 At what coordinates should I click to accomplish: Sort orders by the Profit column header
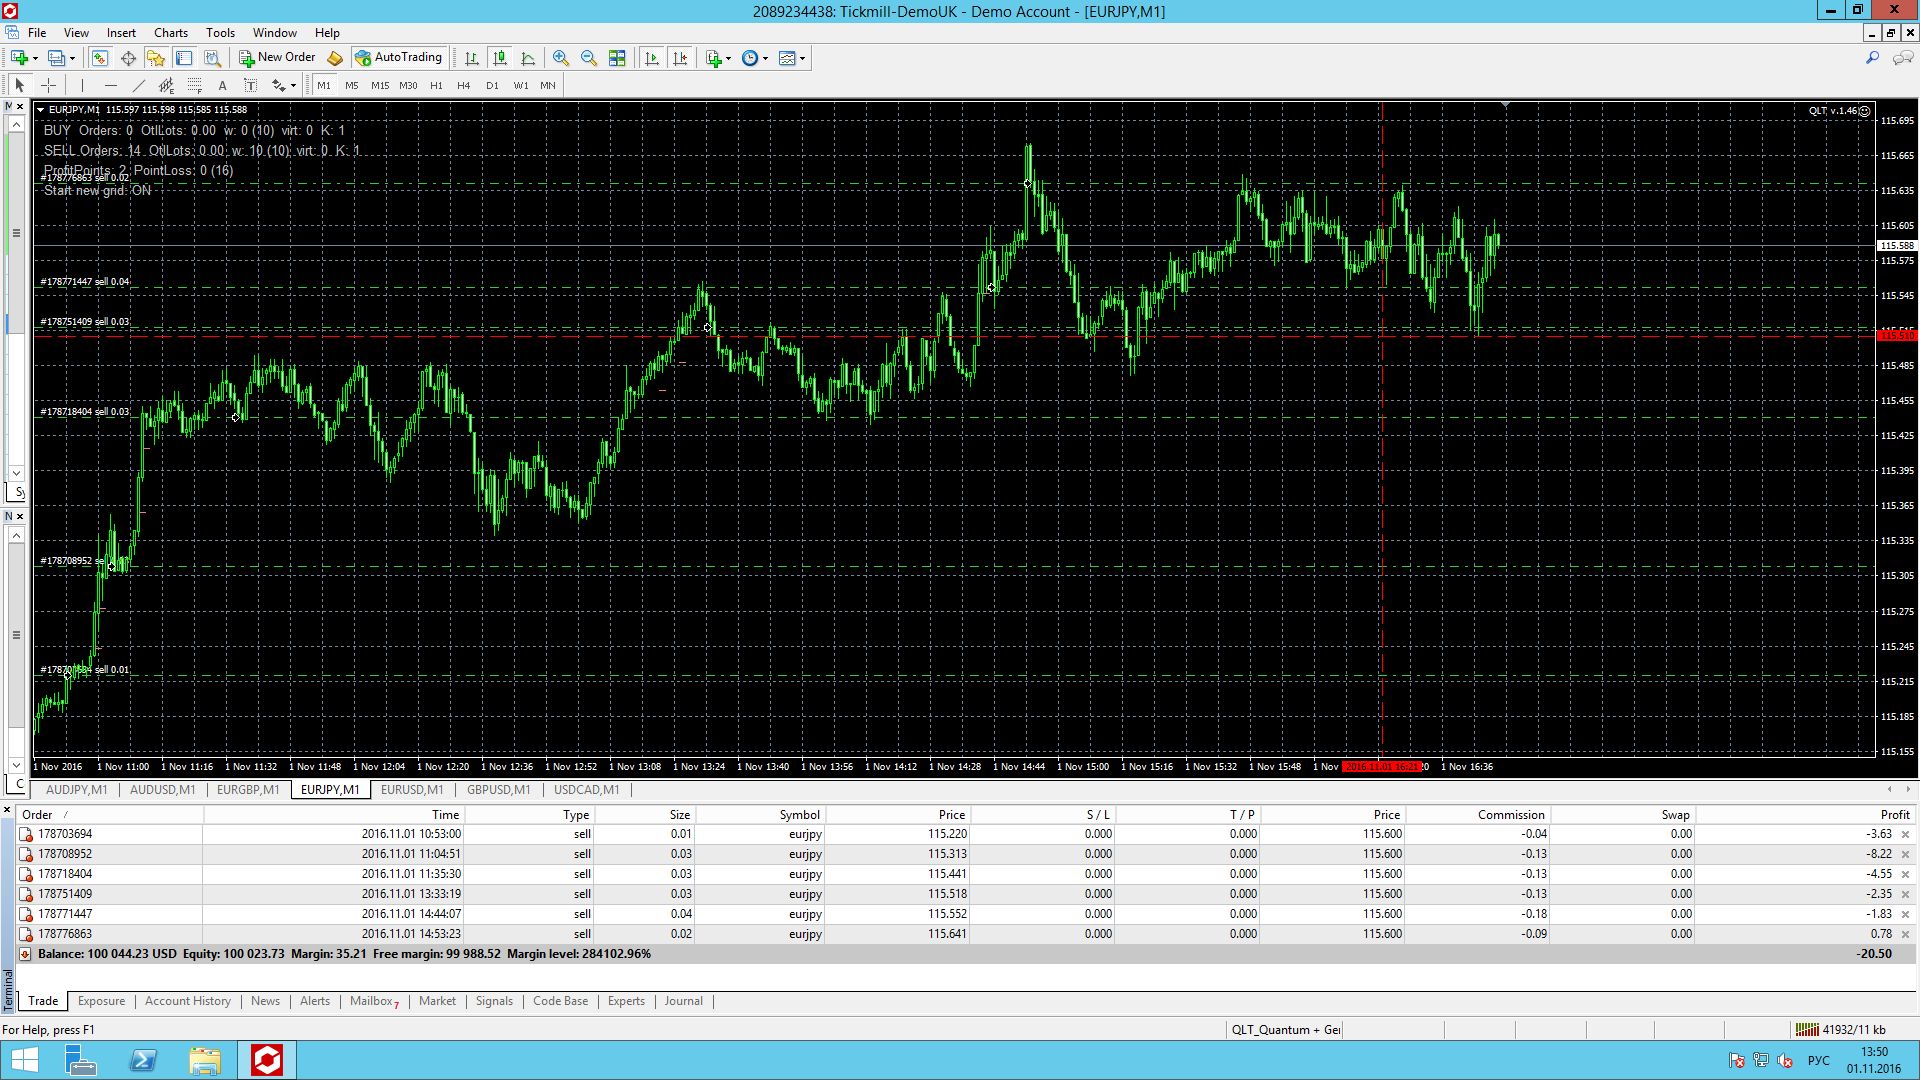(1806, 815)
